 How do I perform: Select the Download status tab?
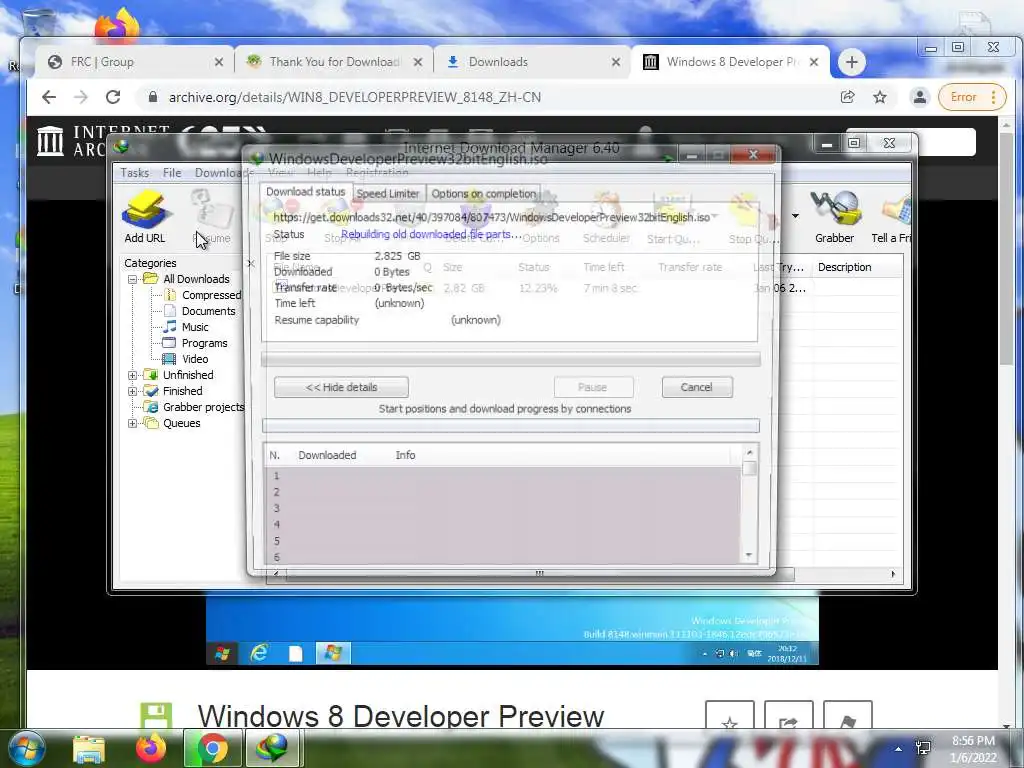[305, 192]
